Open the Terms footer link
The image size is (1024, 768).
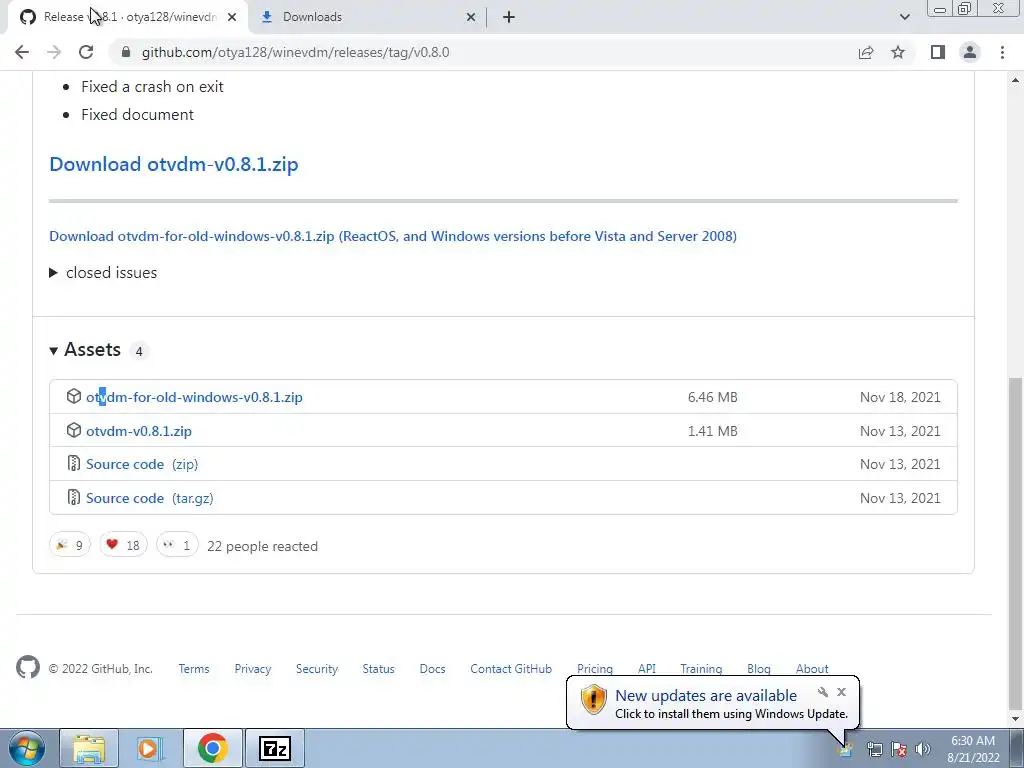(194, 669)
